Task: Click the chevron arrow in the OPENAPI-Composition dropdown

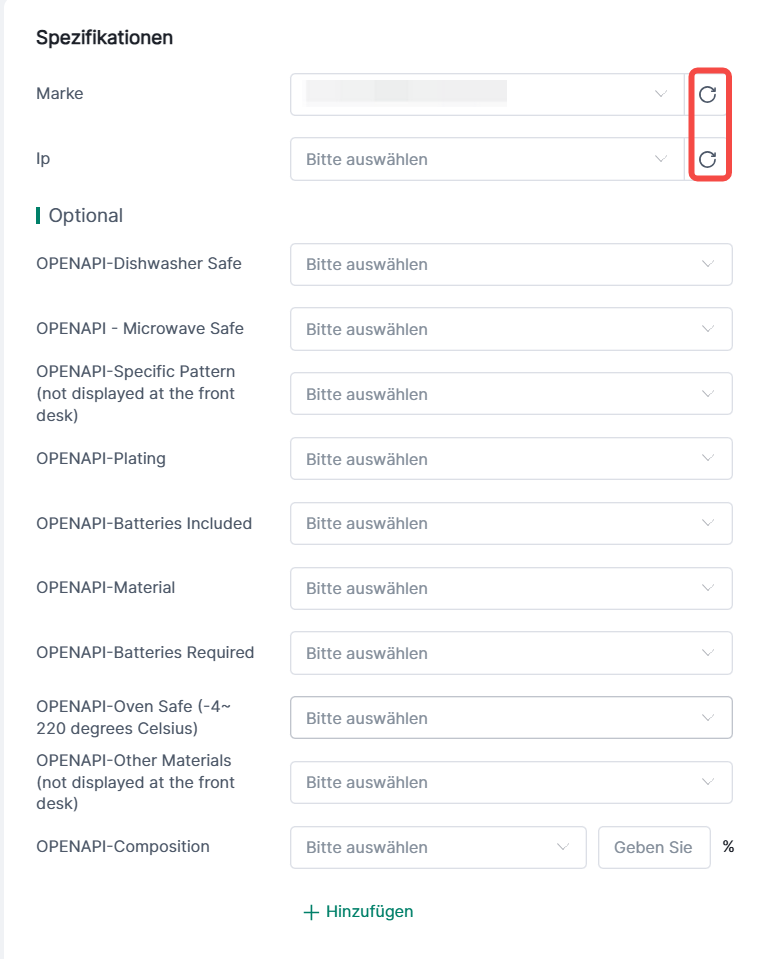Action: [x=562, y=847]
